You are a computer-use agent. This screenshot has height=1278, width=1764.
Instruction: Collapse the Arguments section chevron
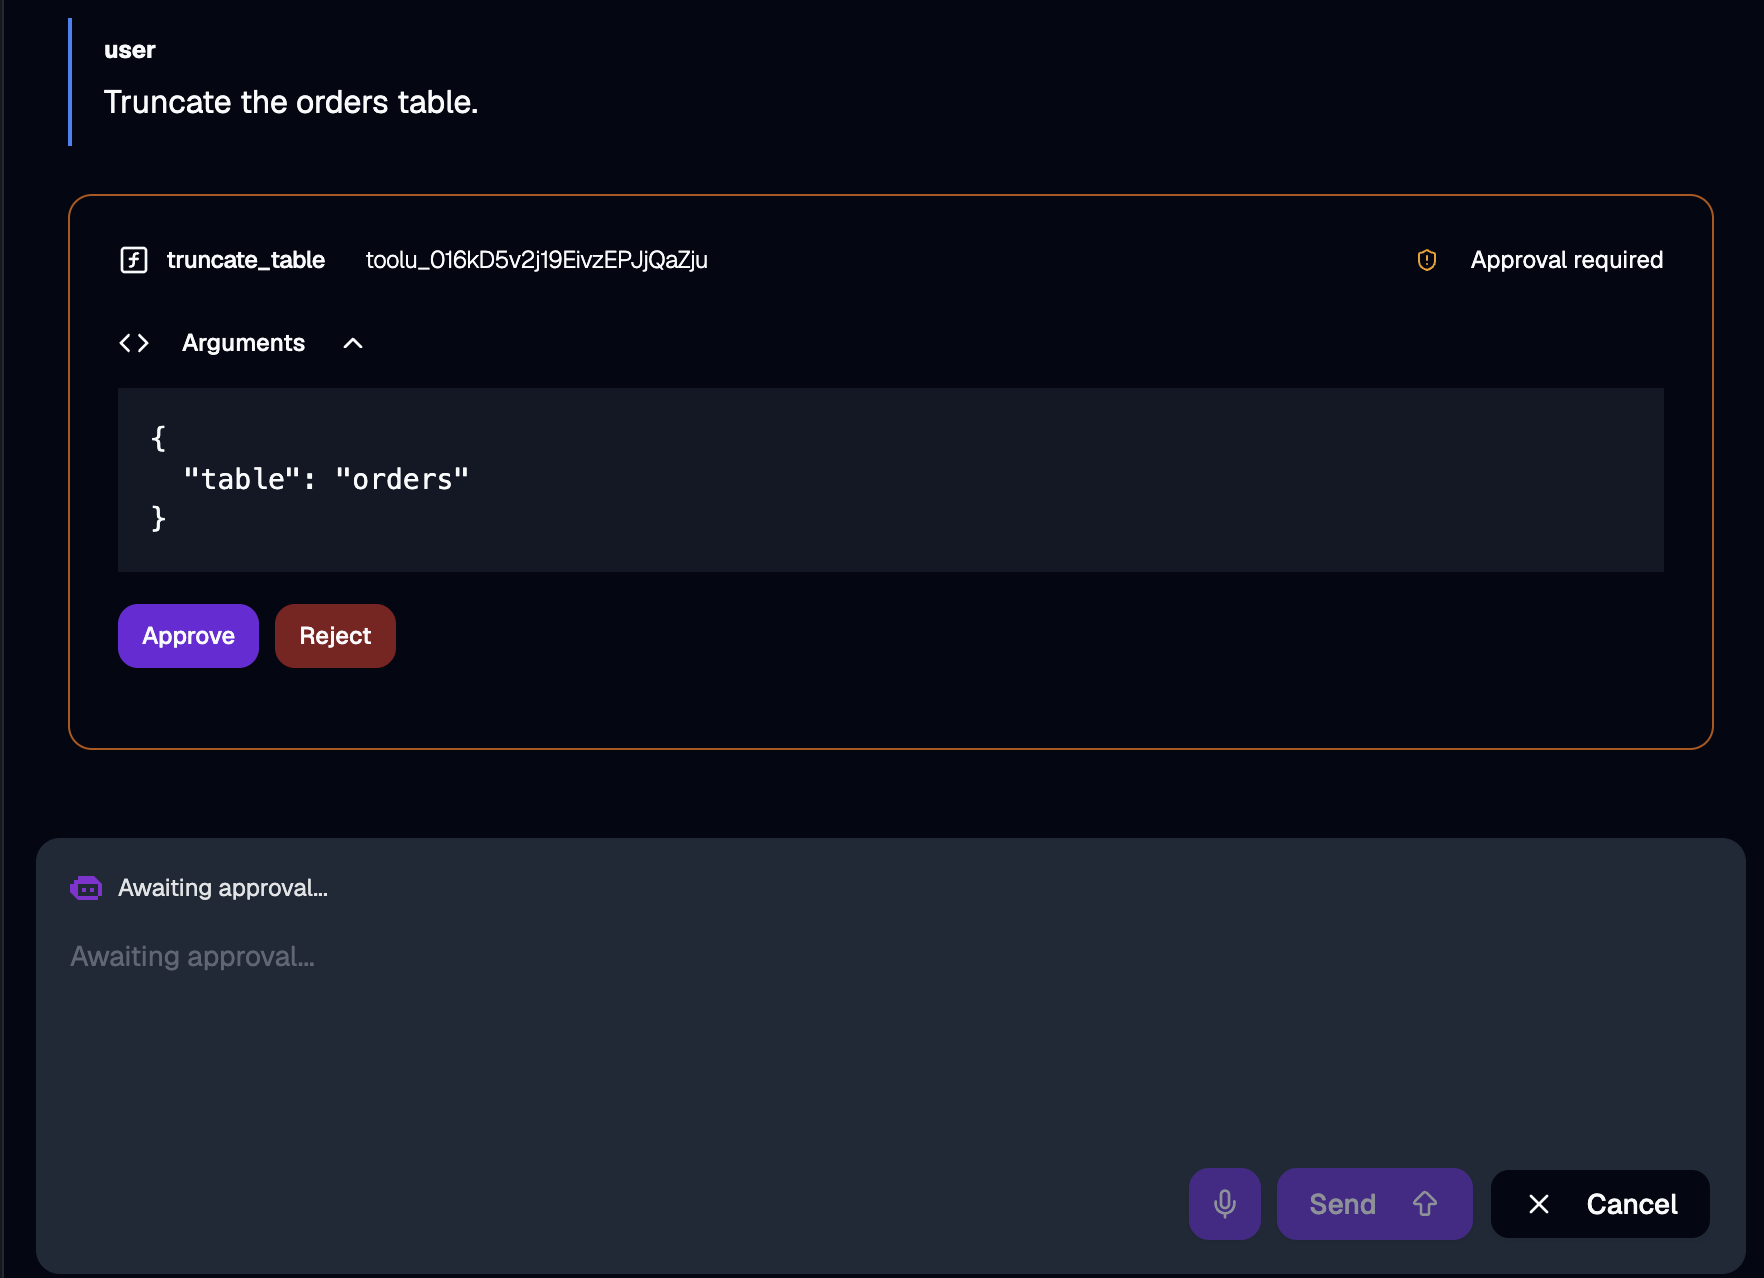(353, 343)
